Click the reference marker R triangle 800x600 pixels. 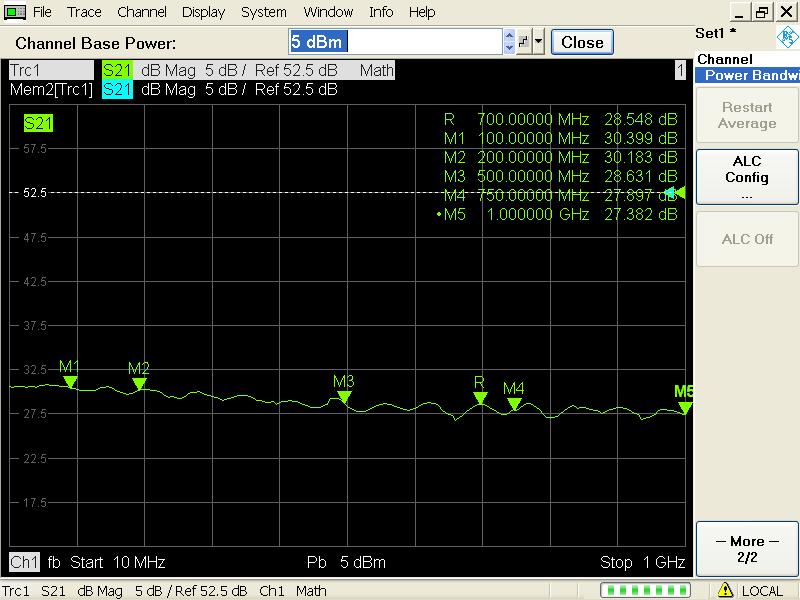pyautogui.click(x=480, y=398)
